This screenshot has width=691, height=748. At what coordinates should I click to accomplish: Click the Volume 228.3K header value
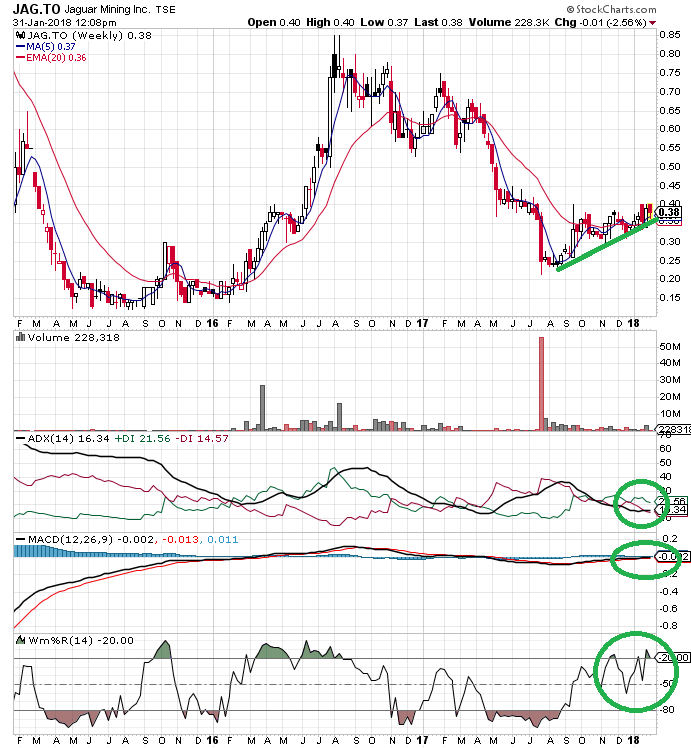(509, 22)
